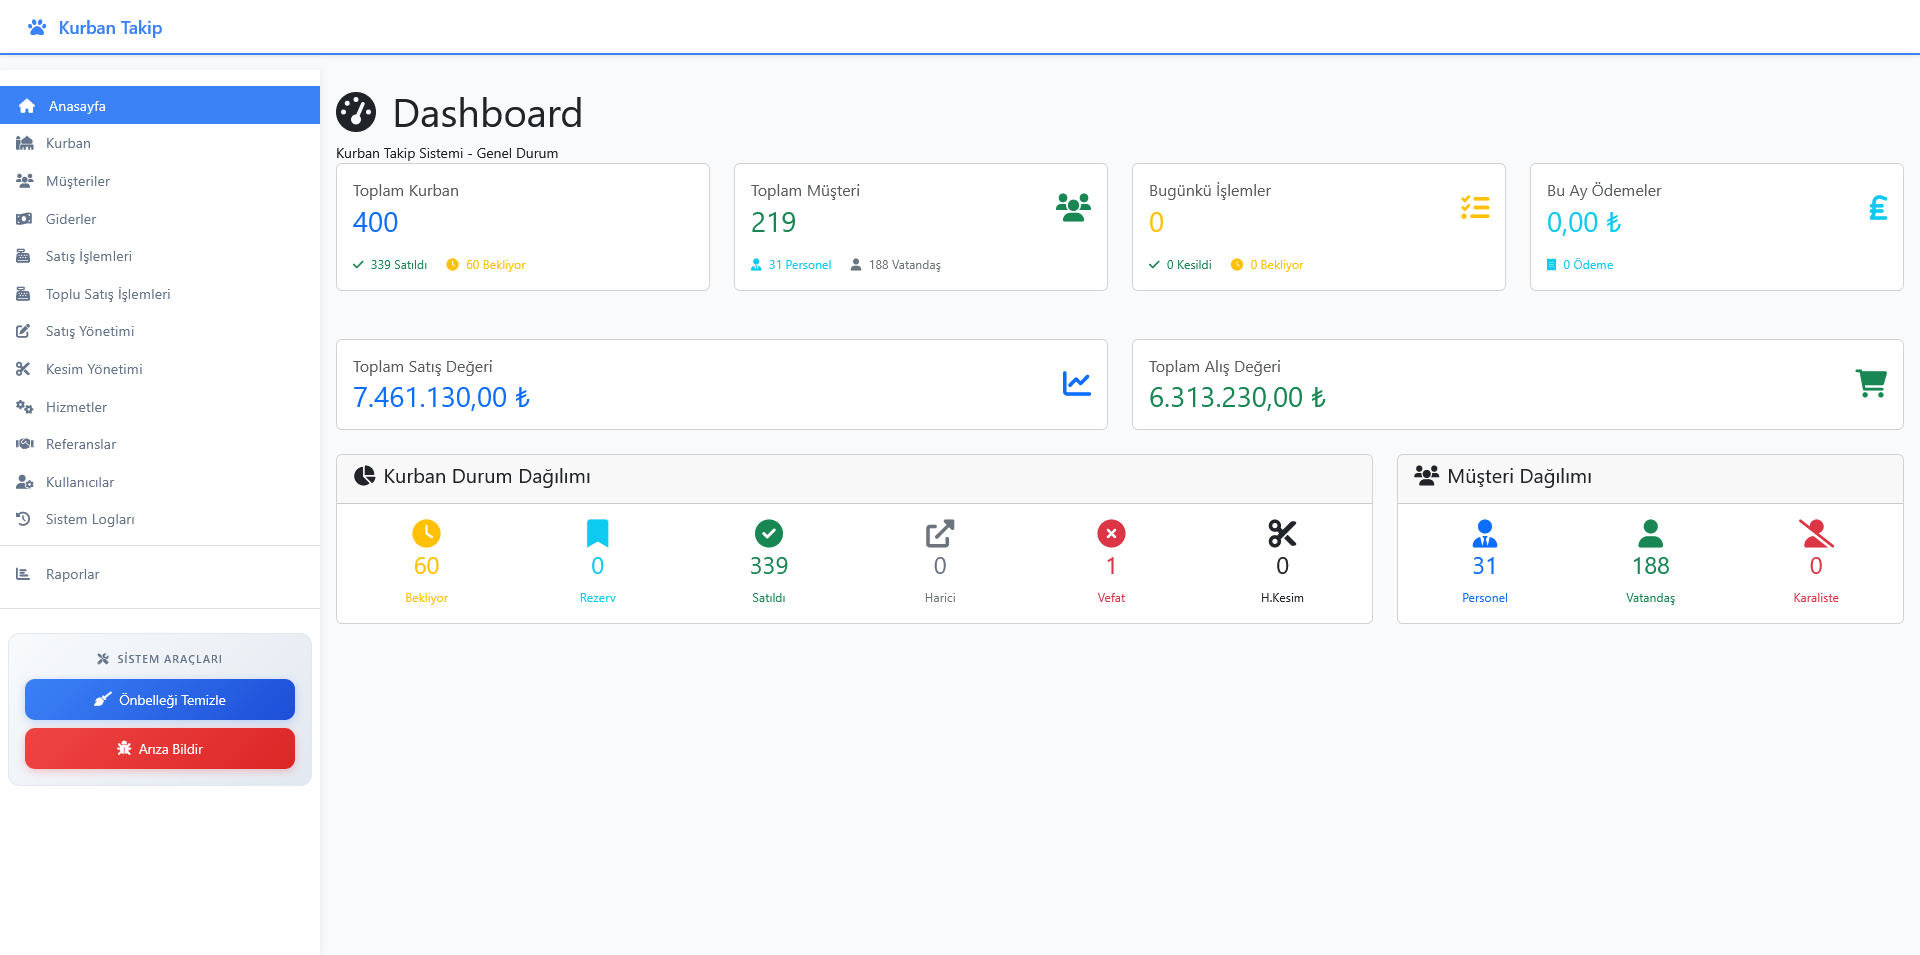Screen dimensions: 1920x955
Task: Open the Raporlar section
Action: point(72,574)
